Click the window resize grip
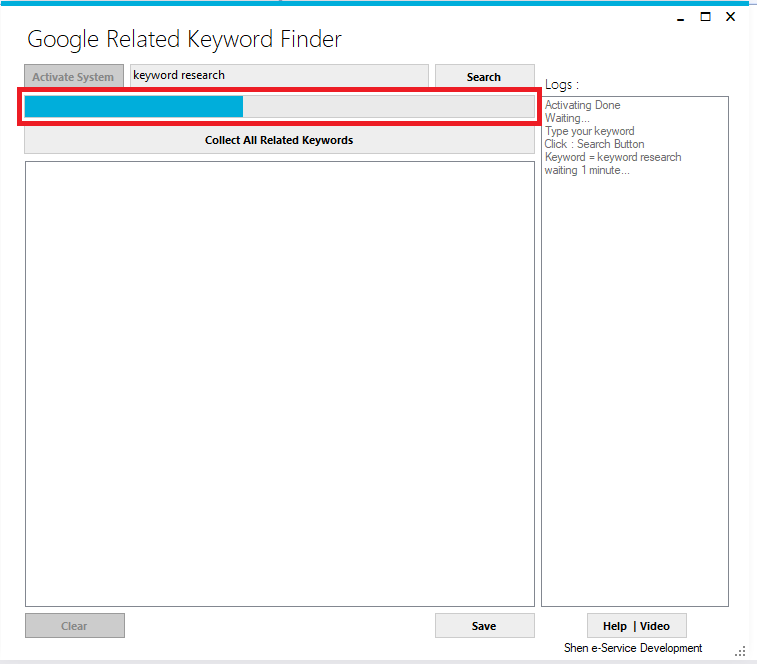Image resolution: width=757 pixels, height=664 pixels. coord(741,650)
